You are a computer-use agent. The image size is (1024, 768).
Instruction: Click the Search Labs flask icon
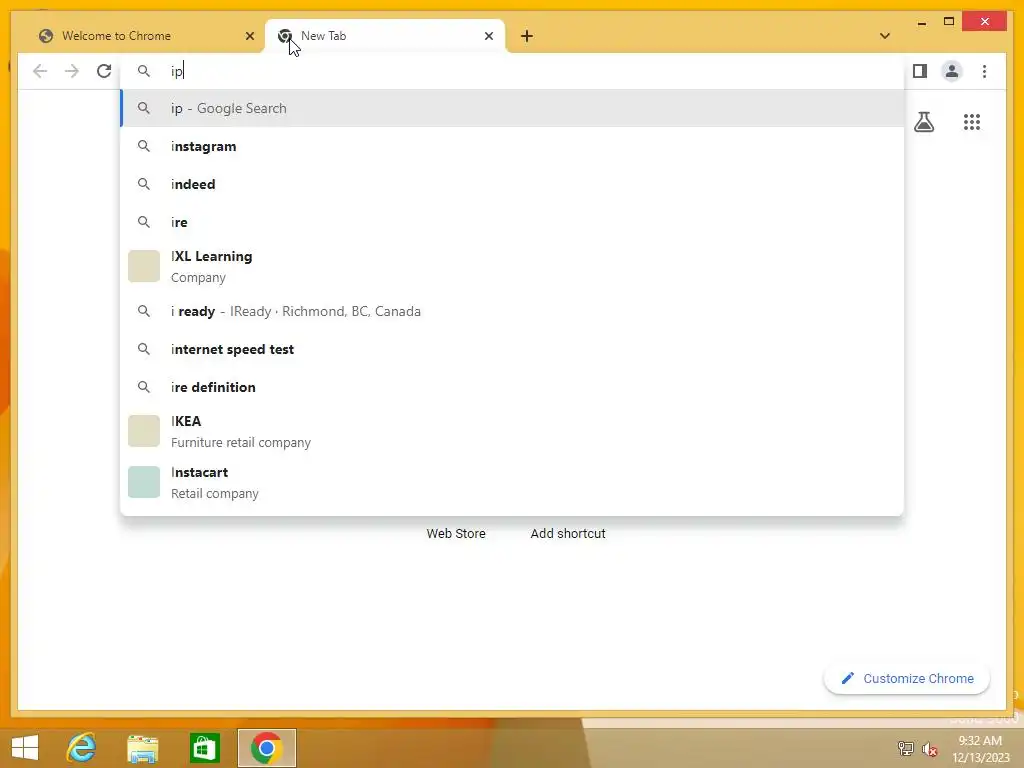click(923, 122)
